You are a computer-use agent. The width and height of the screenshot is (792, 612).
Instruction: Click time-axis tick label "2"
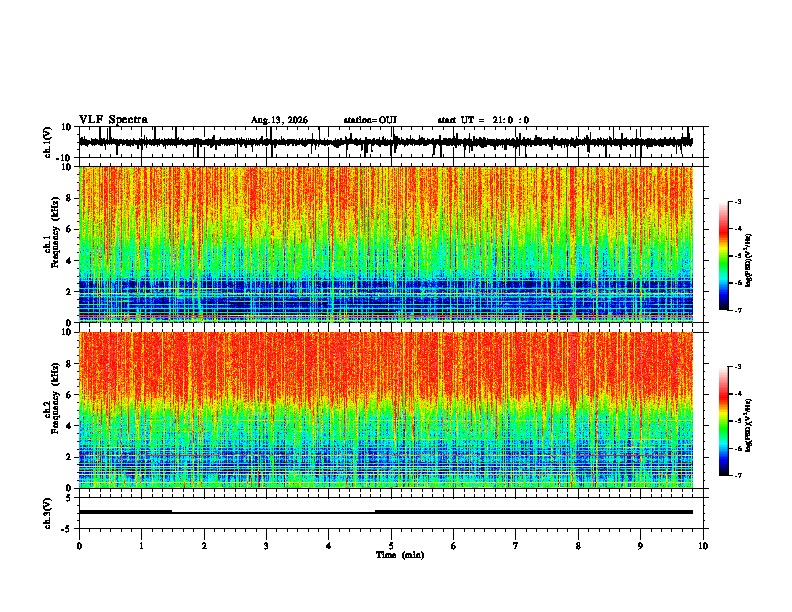204,546
